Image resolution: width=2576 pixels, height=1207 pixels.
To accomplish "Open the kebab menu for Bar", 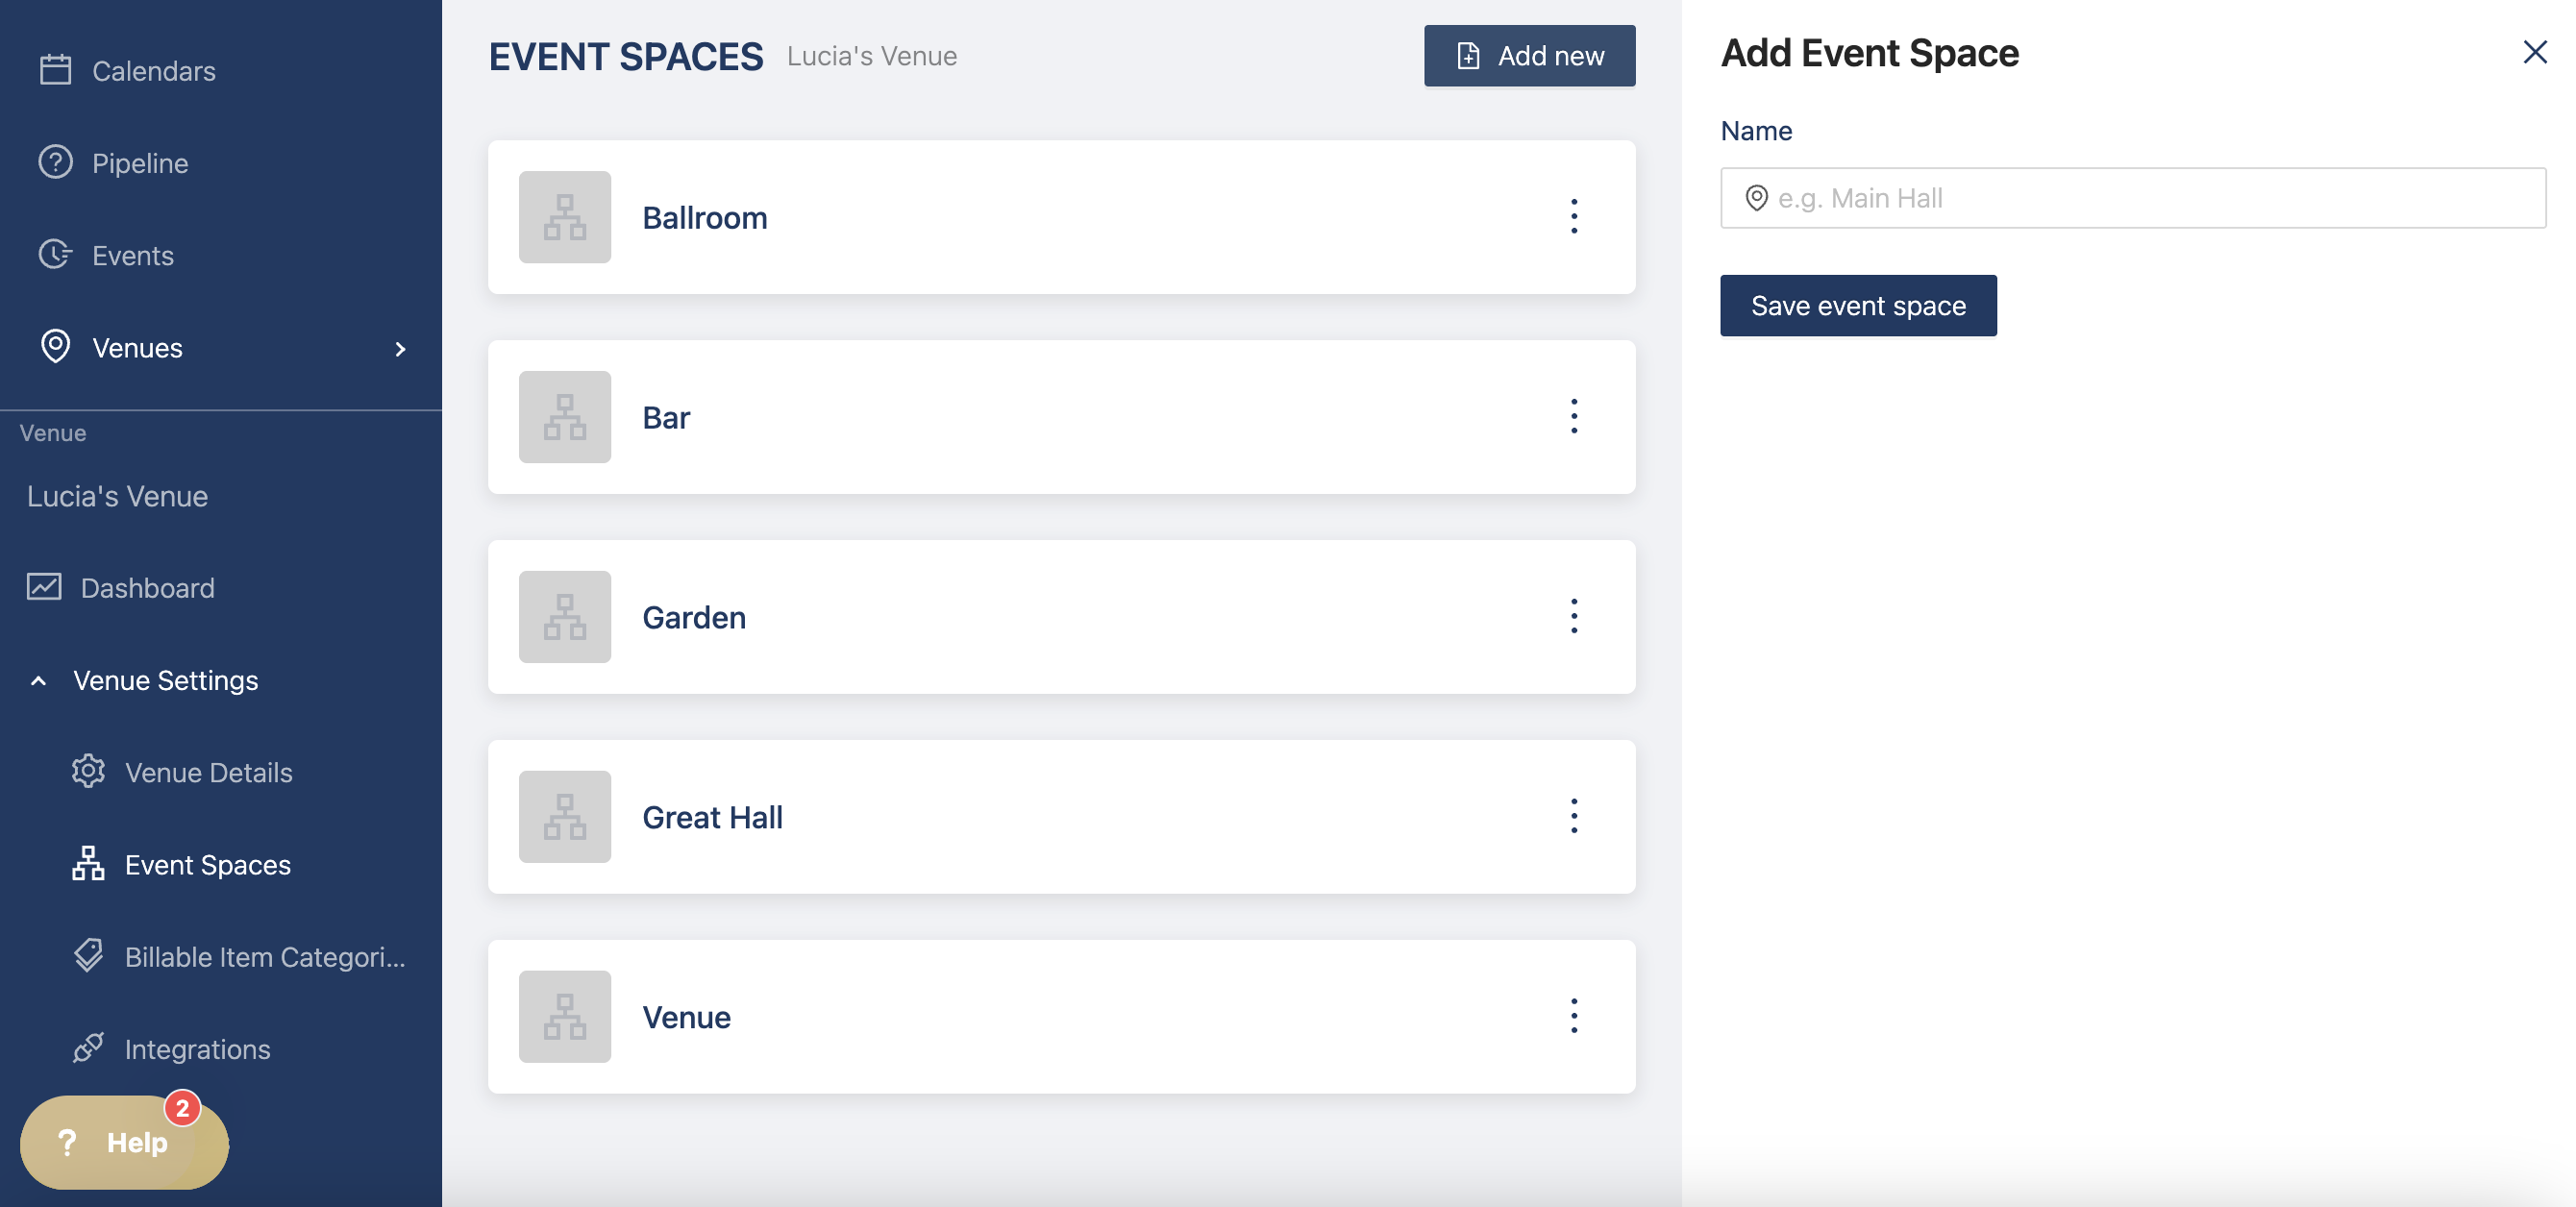I will pos(1573,416).
